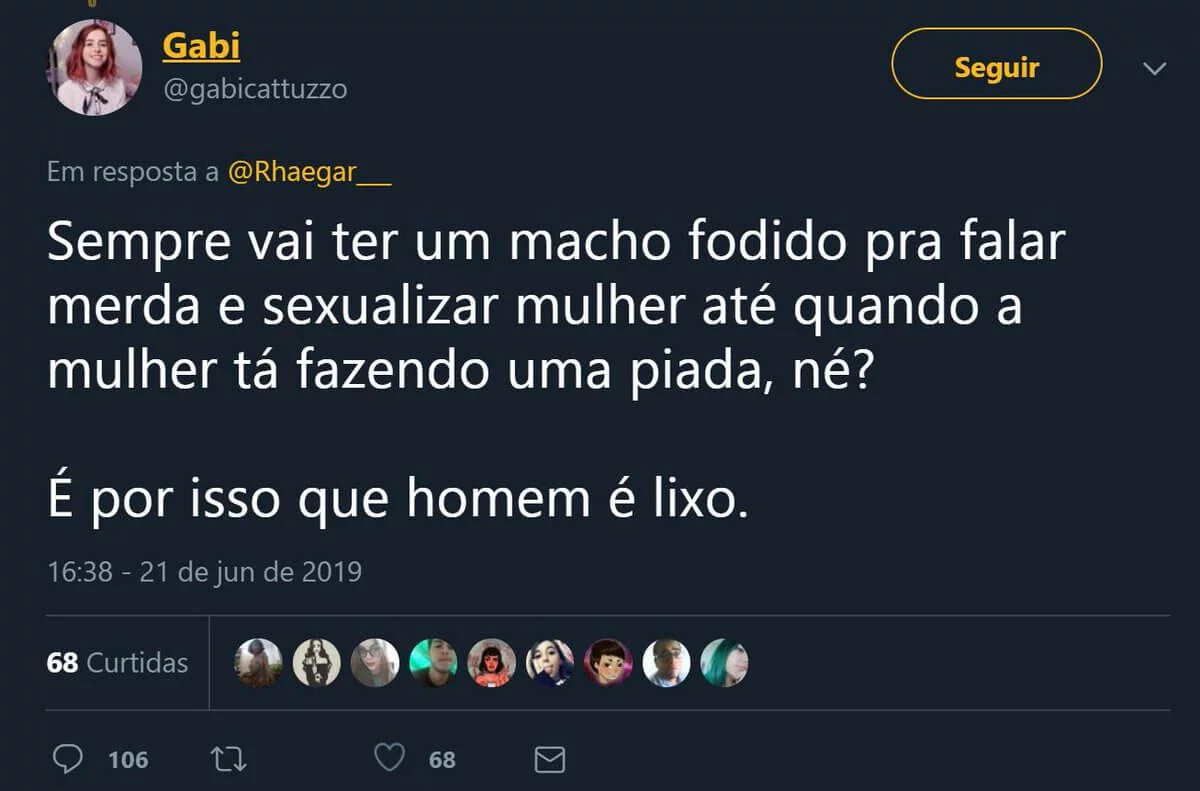Viewport: 1200px width, 791px height.
Task: Visit the @gabicattuzzo handle
Action: click(x=254, y=89)
